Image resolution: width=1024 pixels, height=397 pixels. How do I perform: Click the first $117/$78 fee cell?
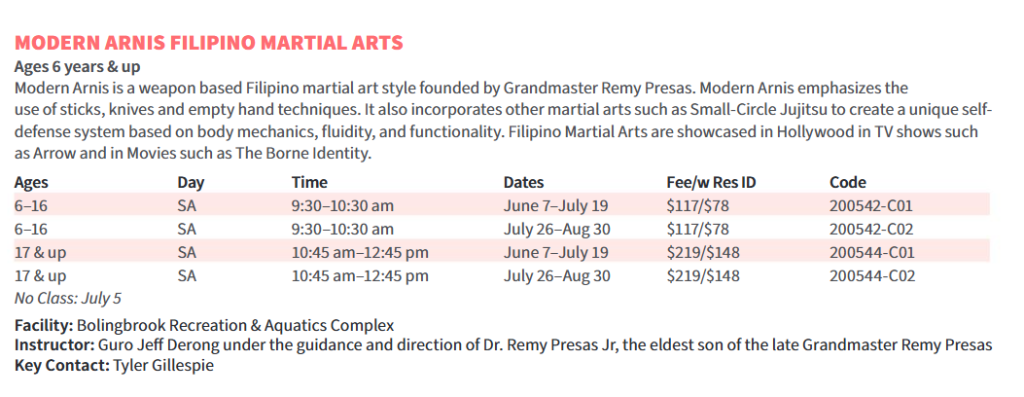(698, 206)
